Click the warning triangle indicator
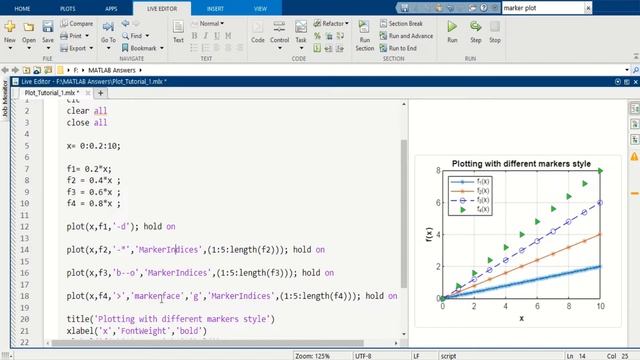The width and height of the screenshot is (640, 360). pyautogui.click(x=634, y=156)
